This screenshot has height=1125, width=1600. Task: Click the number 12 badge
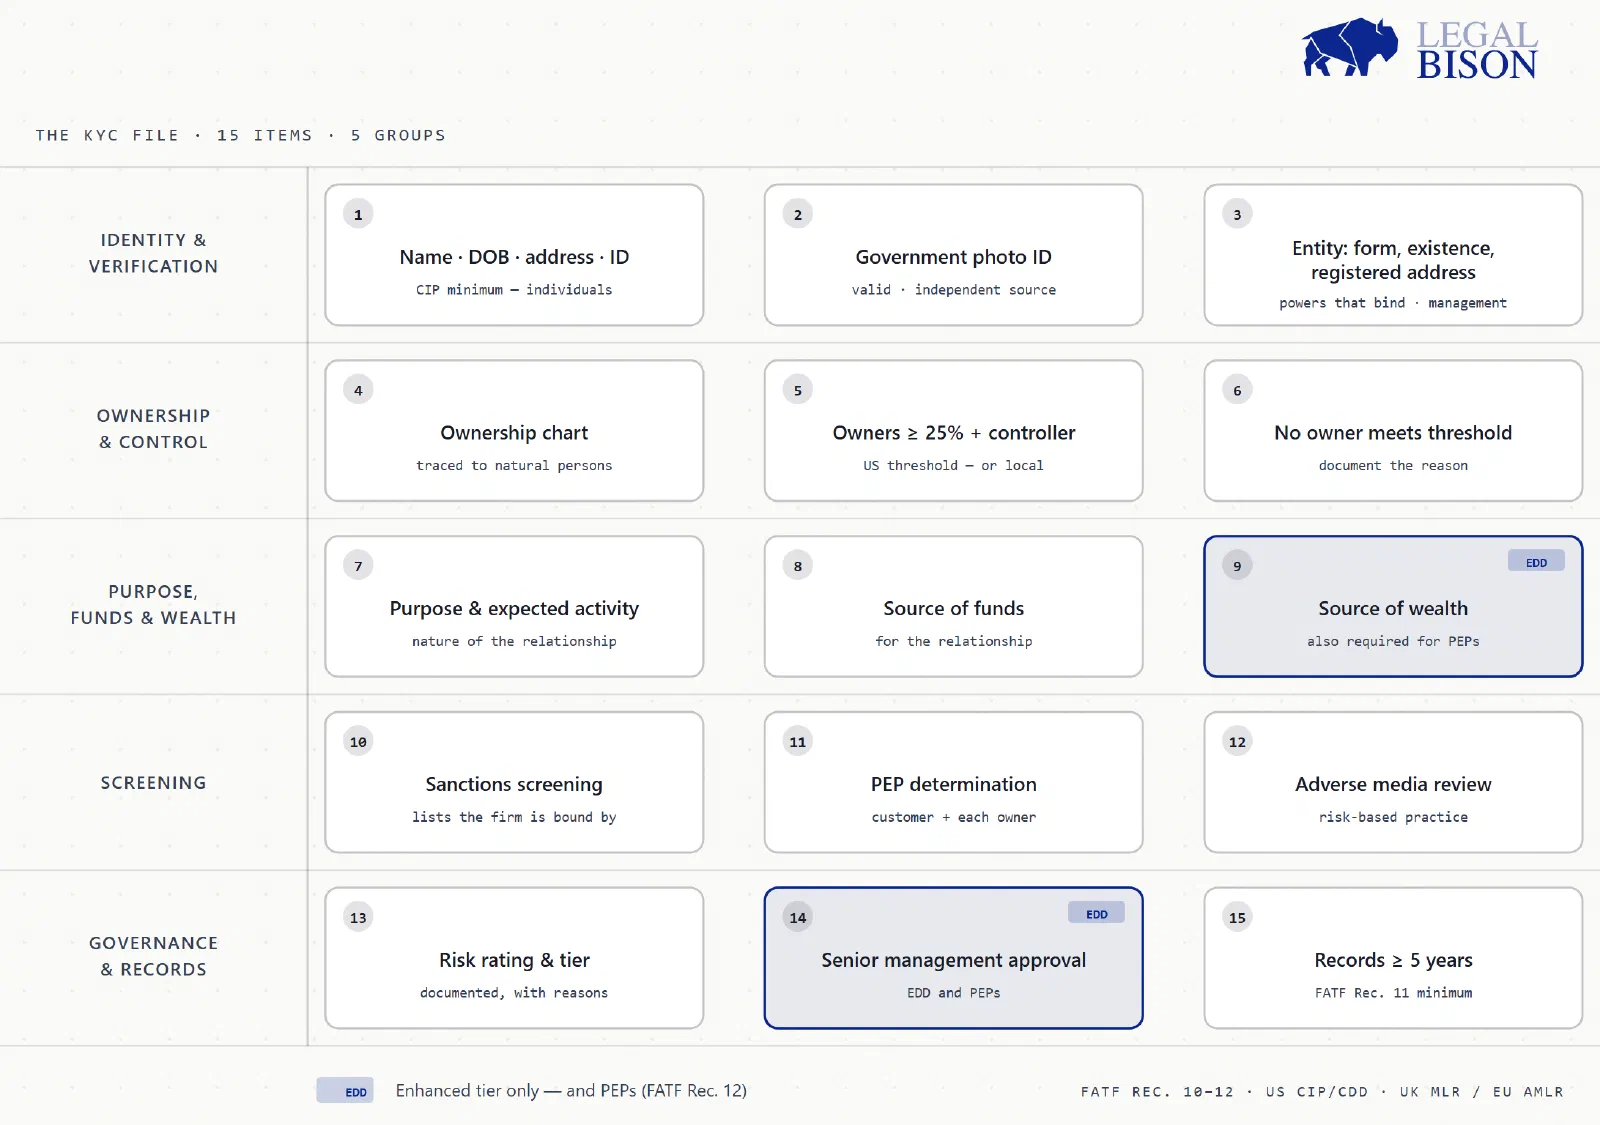coord(1237,742)
